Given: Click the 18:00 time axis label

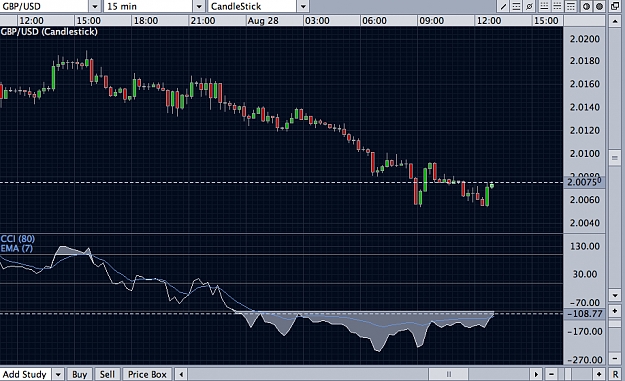Looking at the screenshot, I should [x=145, y=21].
